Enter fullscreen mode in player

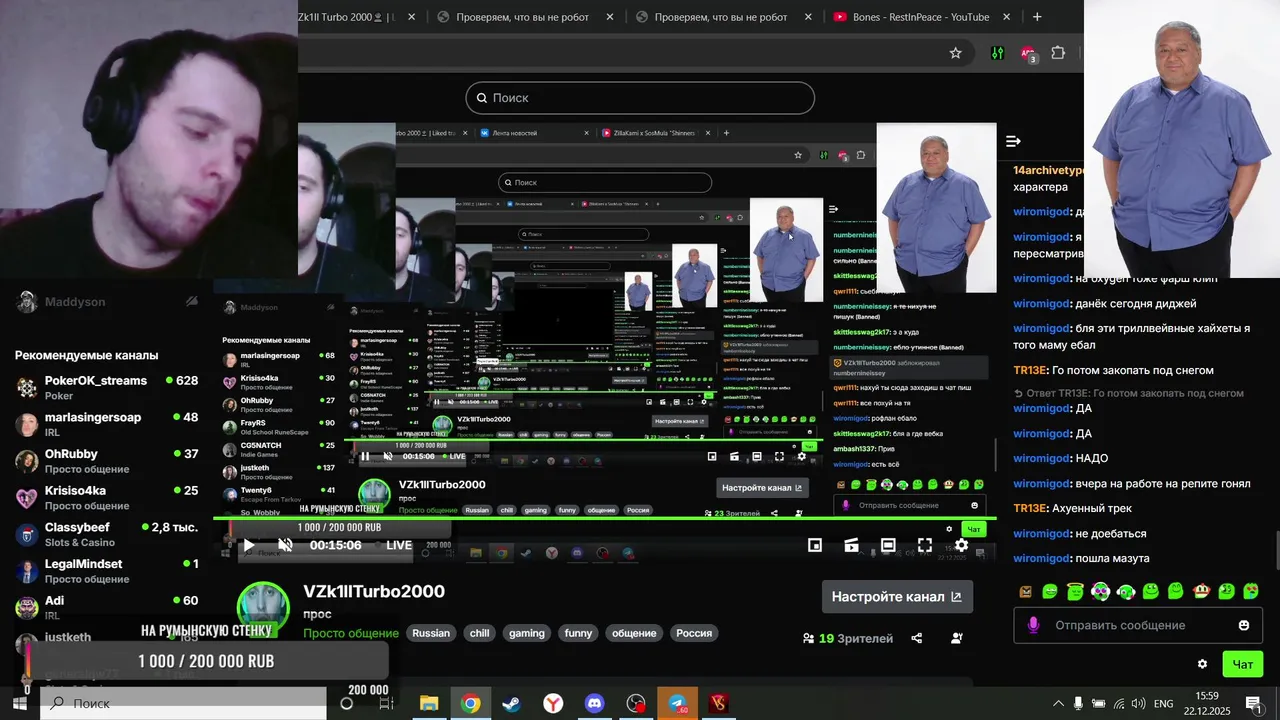pos(925,545)
